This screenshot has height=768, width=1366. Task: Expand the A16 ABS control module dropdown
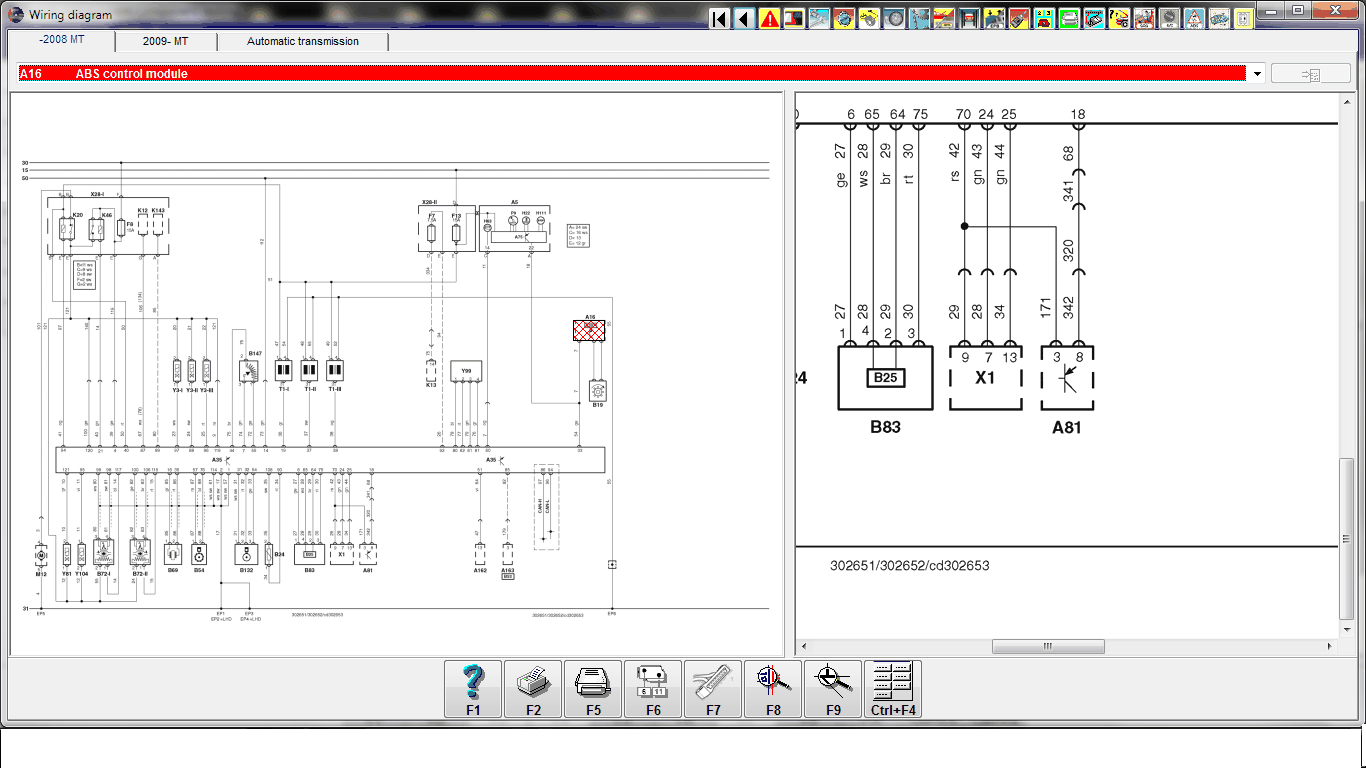click(1257, 74)
